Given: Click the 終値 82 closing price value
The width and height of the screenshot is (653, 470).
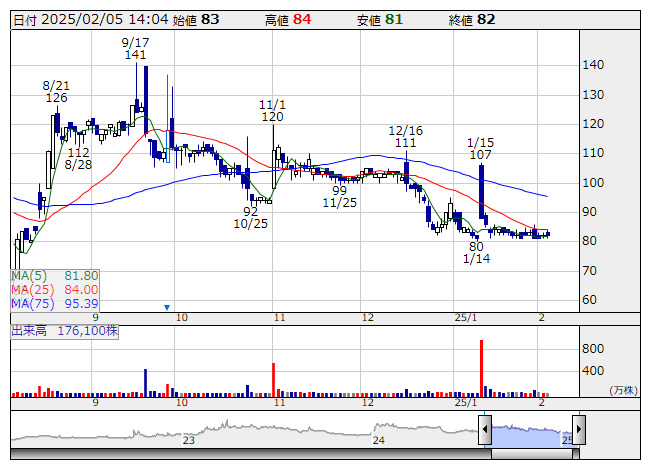Looking at the screenshot, I should coord(472,20).
